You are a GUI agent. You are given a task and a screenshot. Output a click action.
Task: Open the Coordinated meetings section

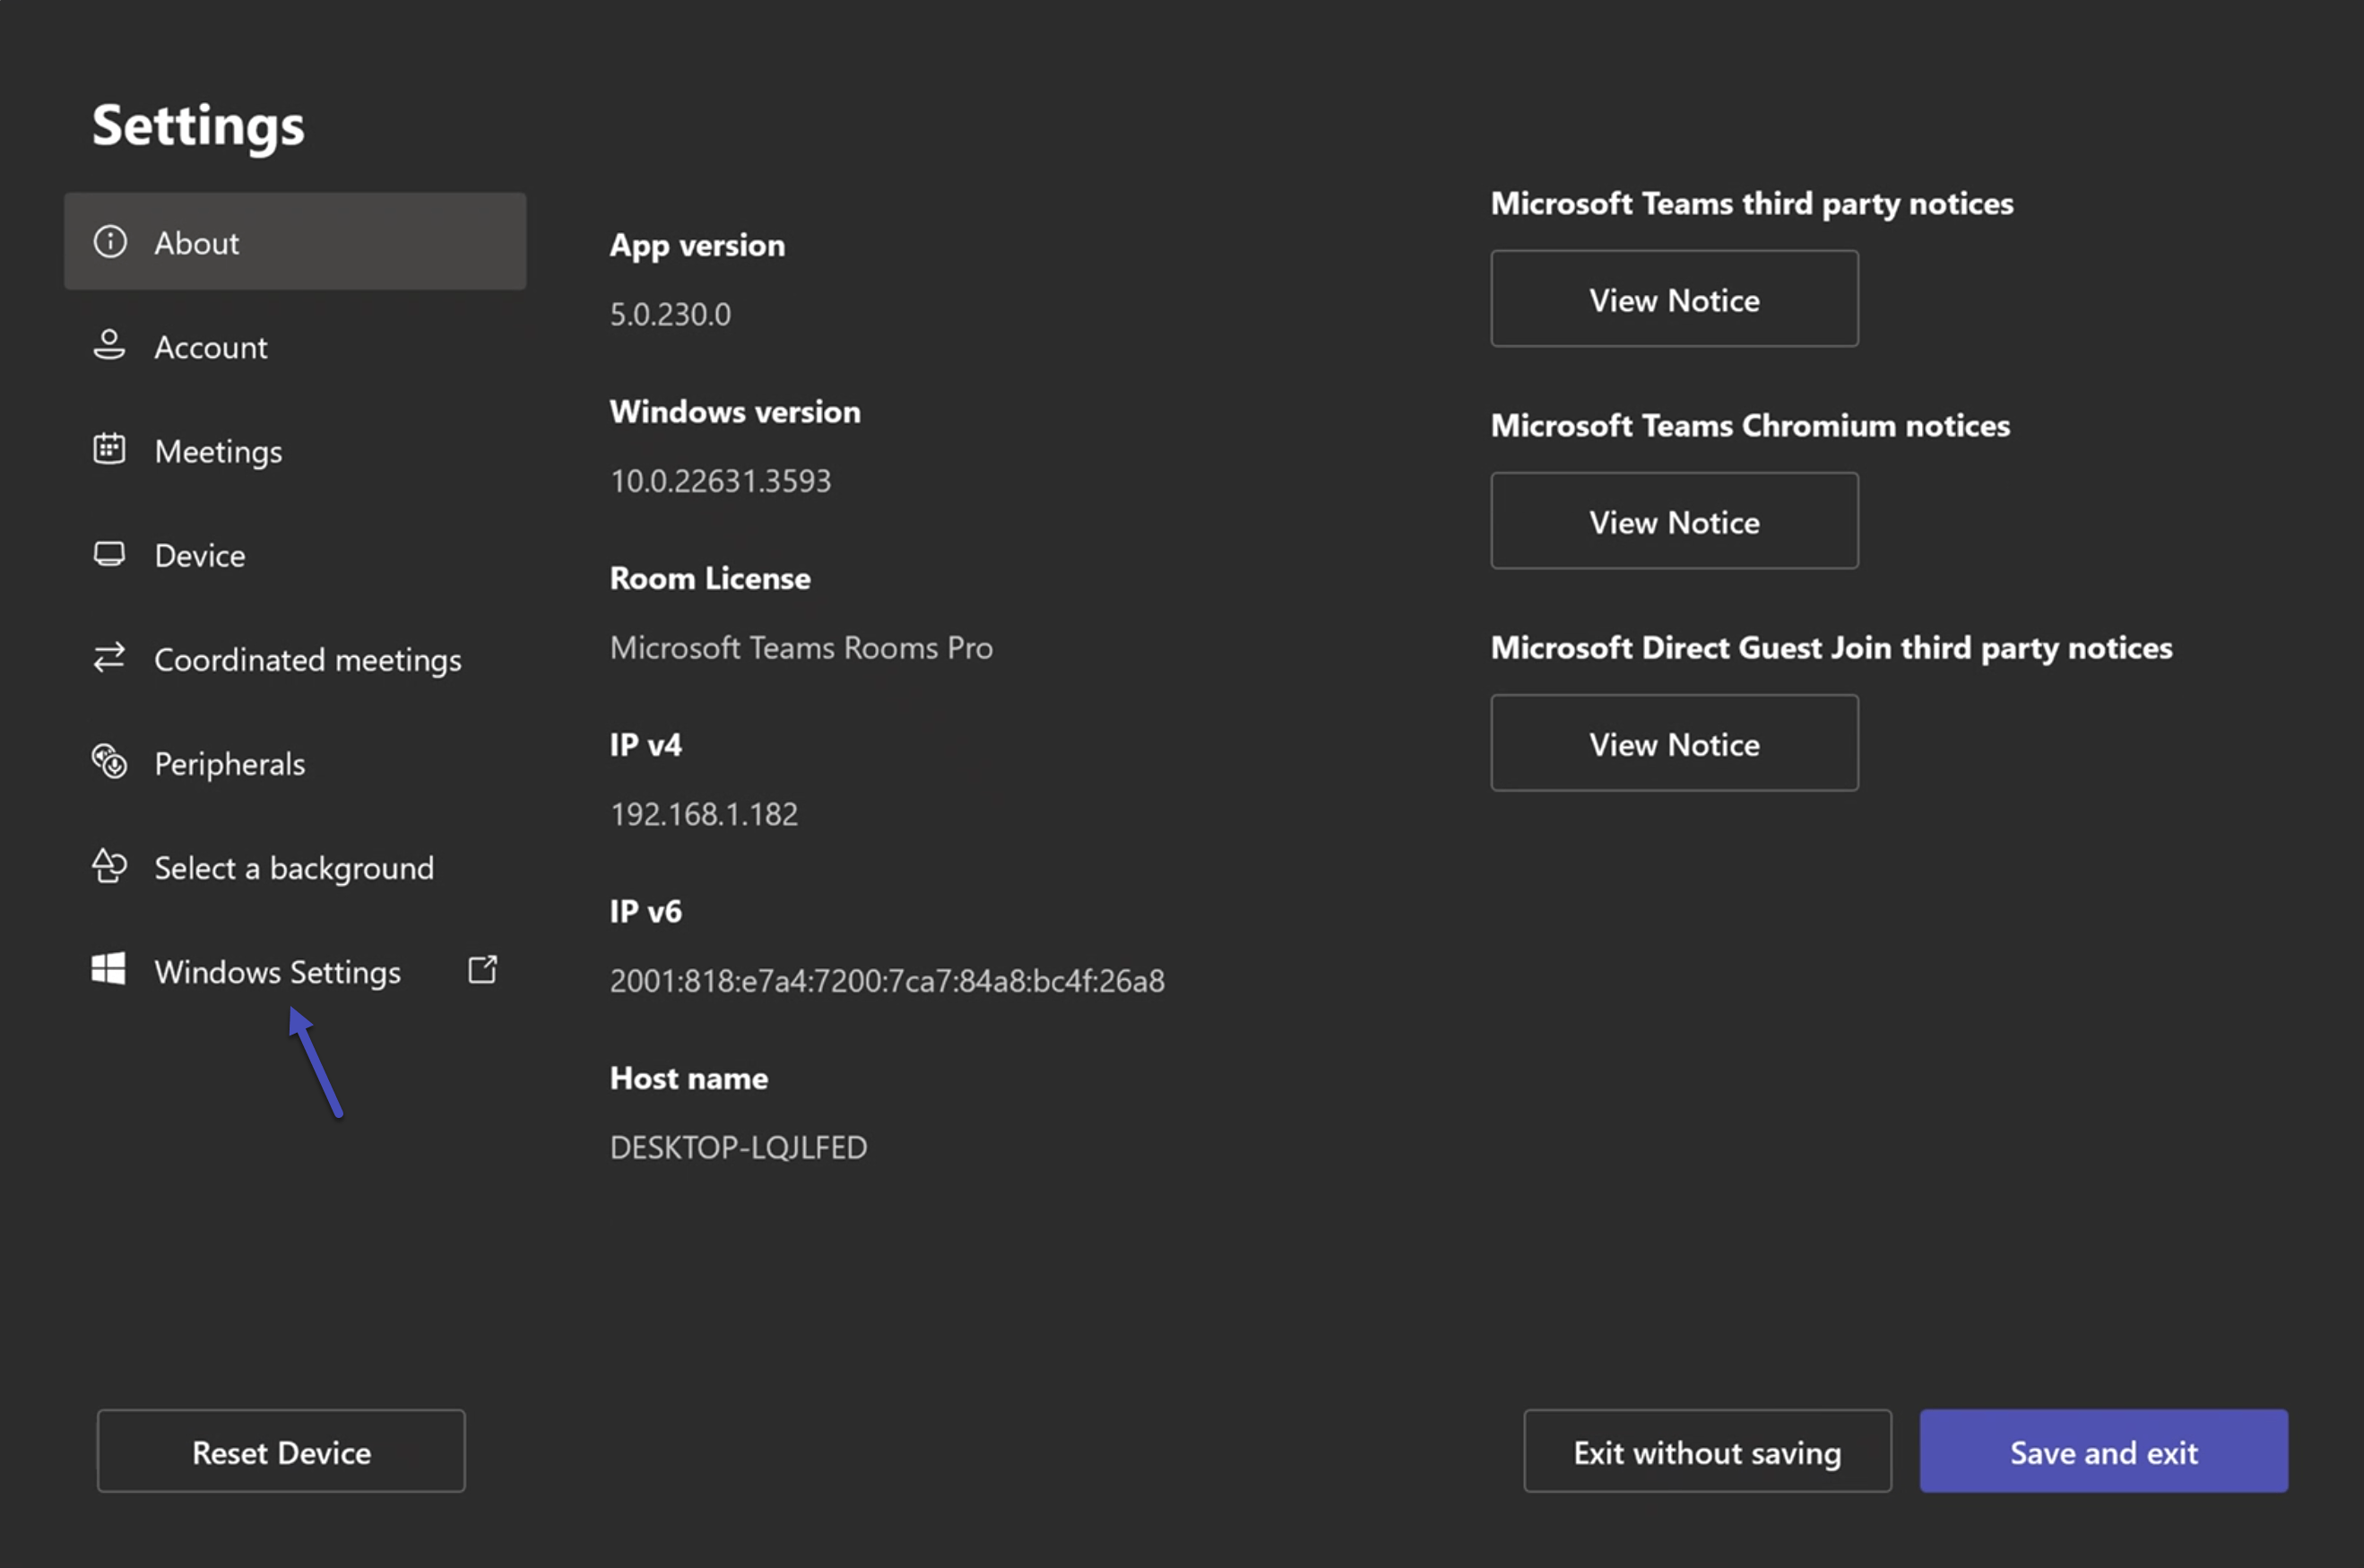pos(308,659)
